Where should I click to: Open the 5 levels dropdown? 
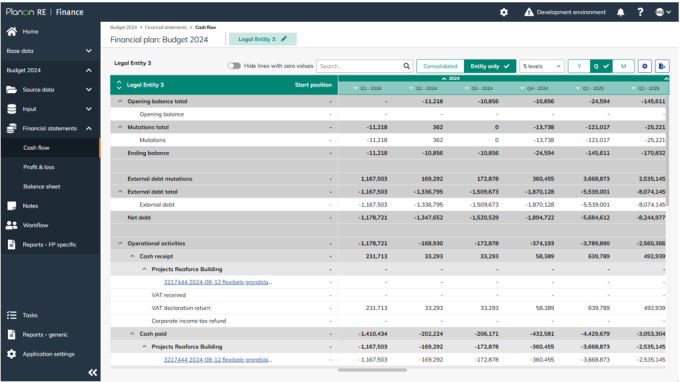pos(542,66)
